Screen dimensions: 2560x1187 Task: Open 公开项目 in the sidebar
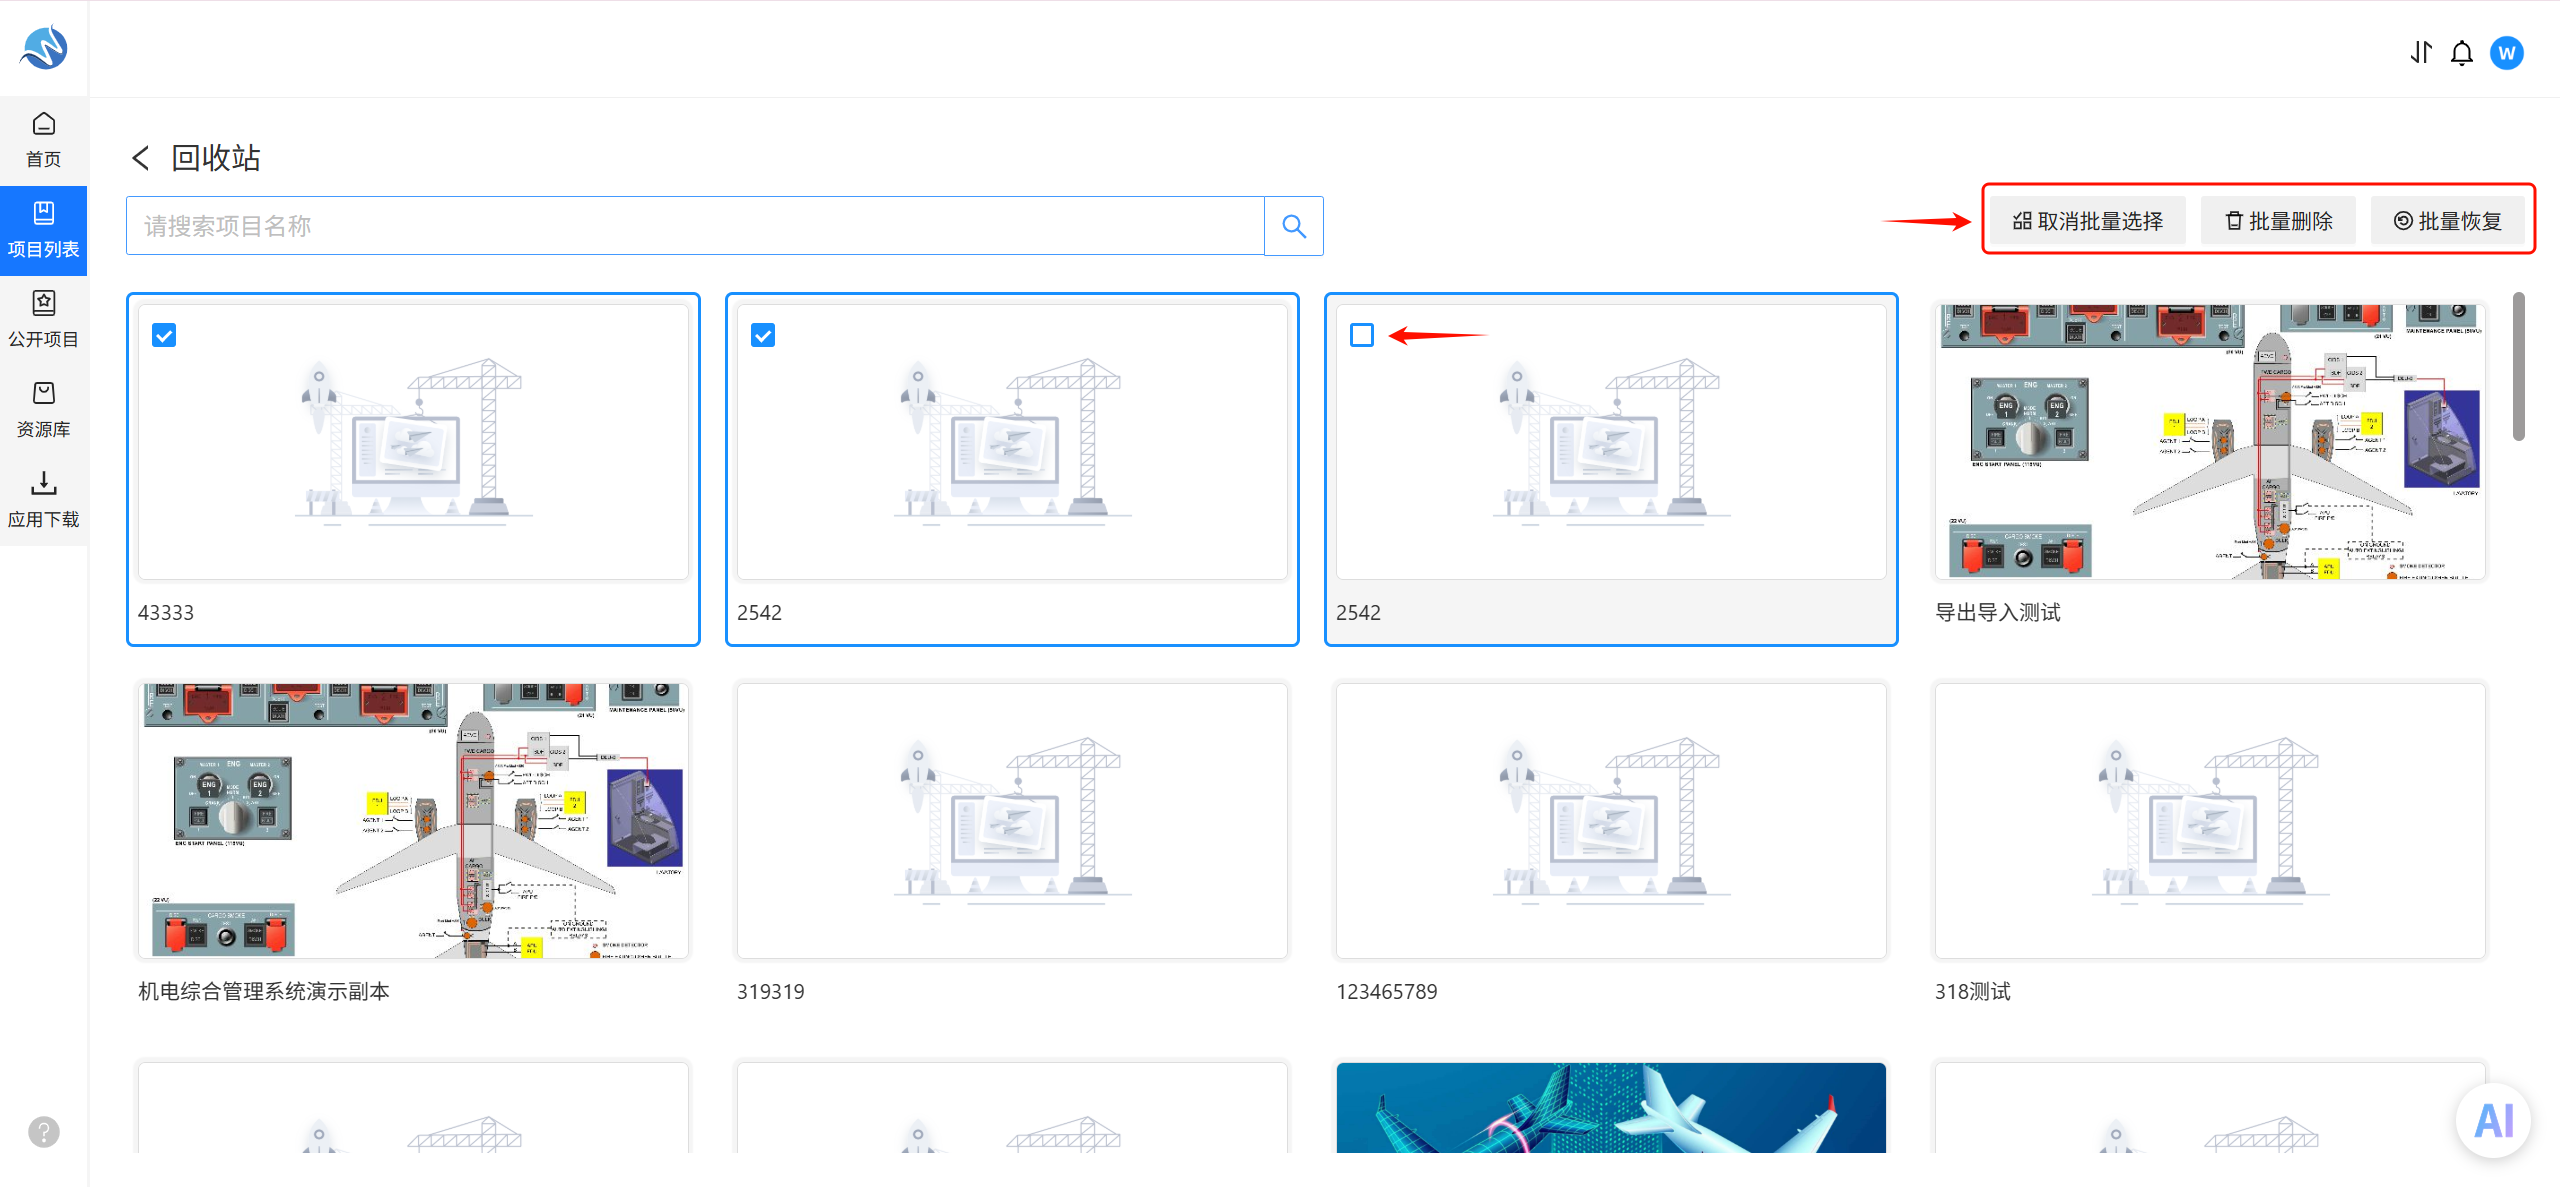click(x=43, y=320)
